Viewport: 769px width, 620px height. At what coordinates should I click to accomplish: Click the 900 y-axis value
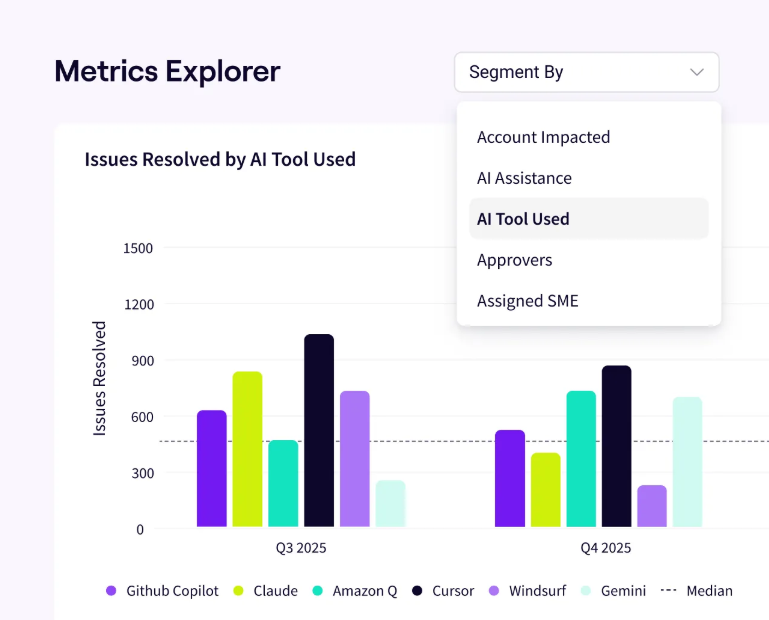pos(143,361)
